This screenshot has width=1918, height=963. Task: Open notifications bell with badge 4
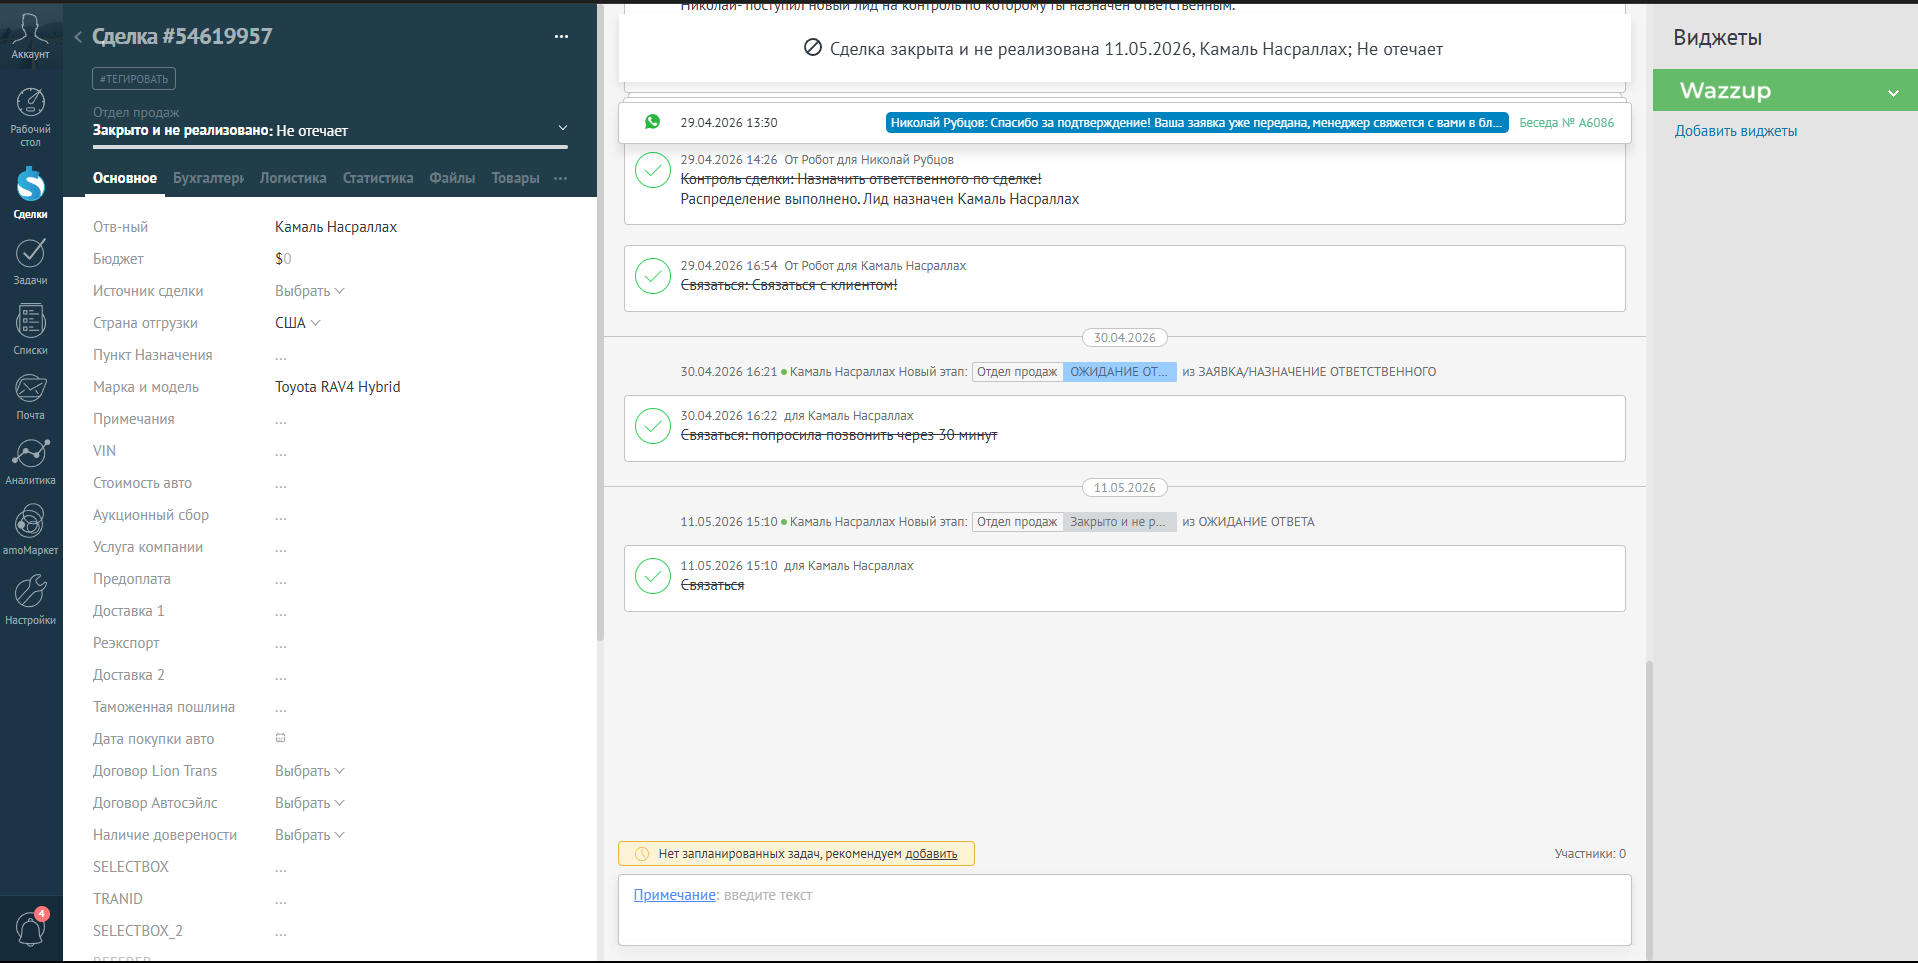30,927
